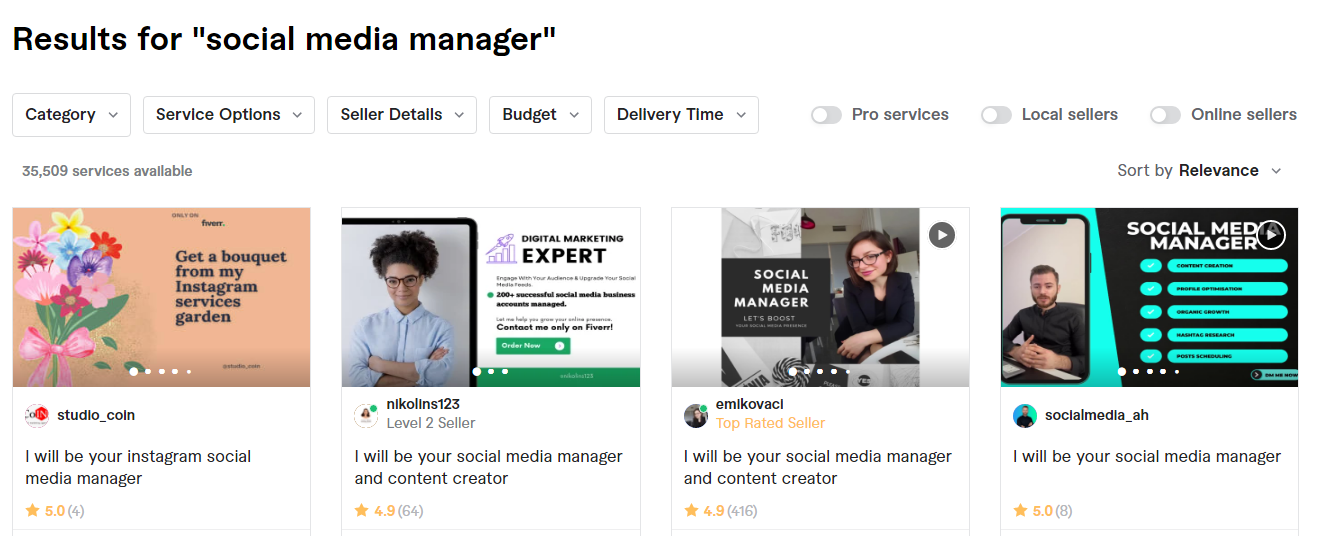Select first carousel dot on studio_coin image
This screenshot has height=536, width=1329.
pos(134,371)
